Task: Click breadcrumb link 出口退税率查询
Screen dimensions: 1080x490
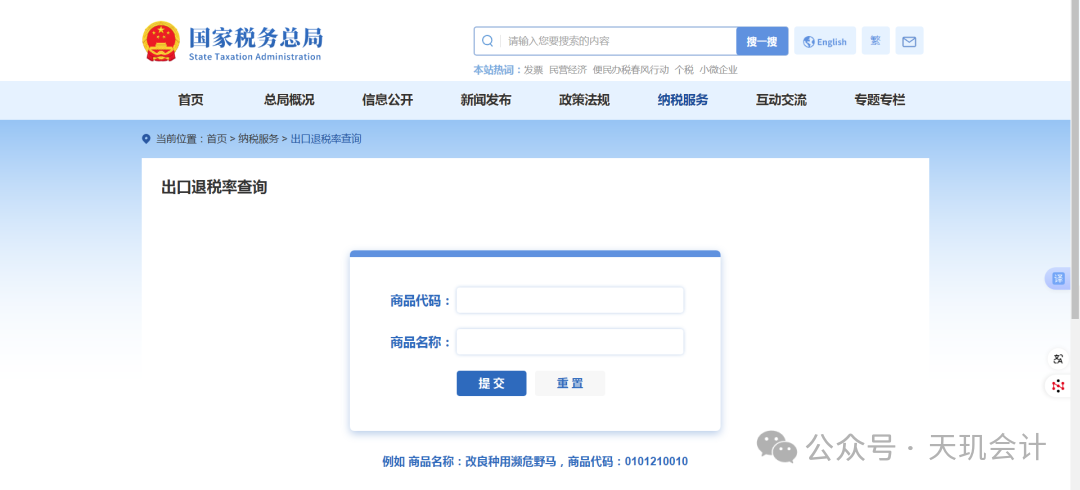Action: tap(326, 139)
